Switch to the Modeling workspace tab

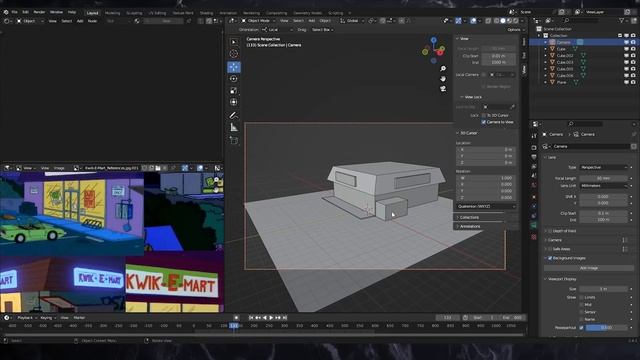click(113, 13)
